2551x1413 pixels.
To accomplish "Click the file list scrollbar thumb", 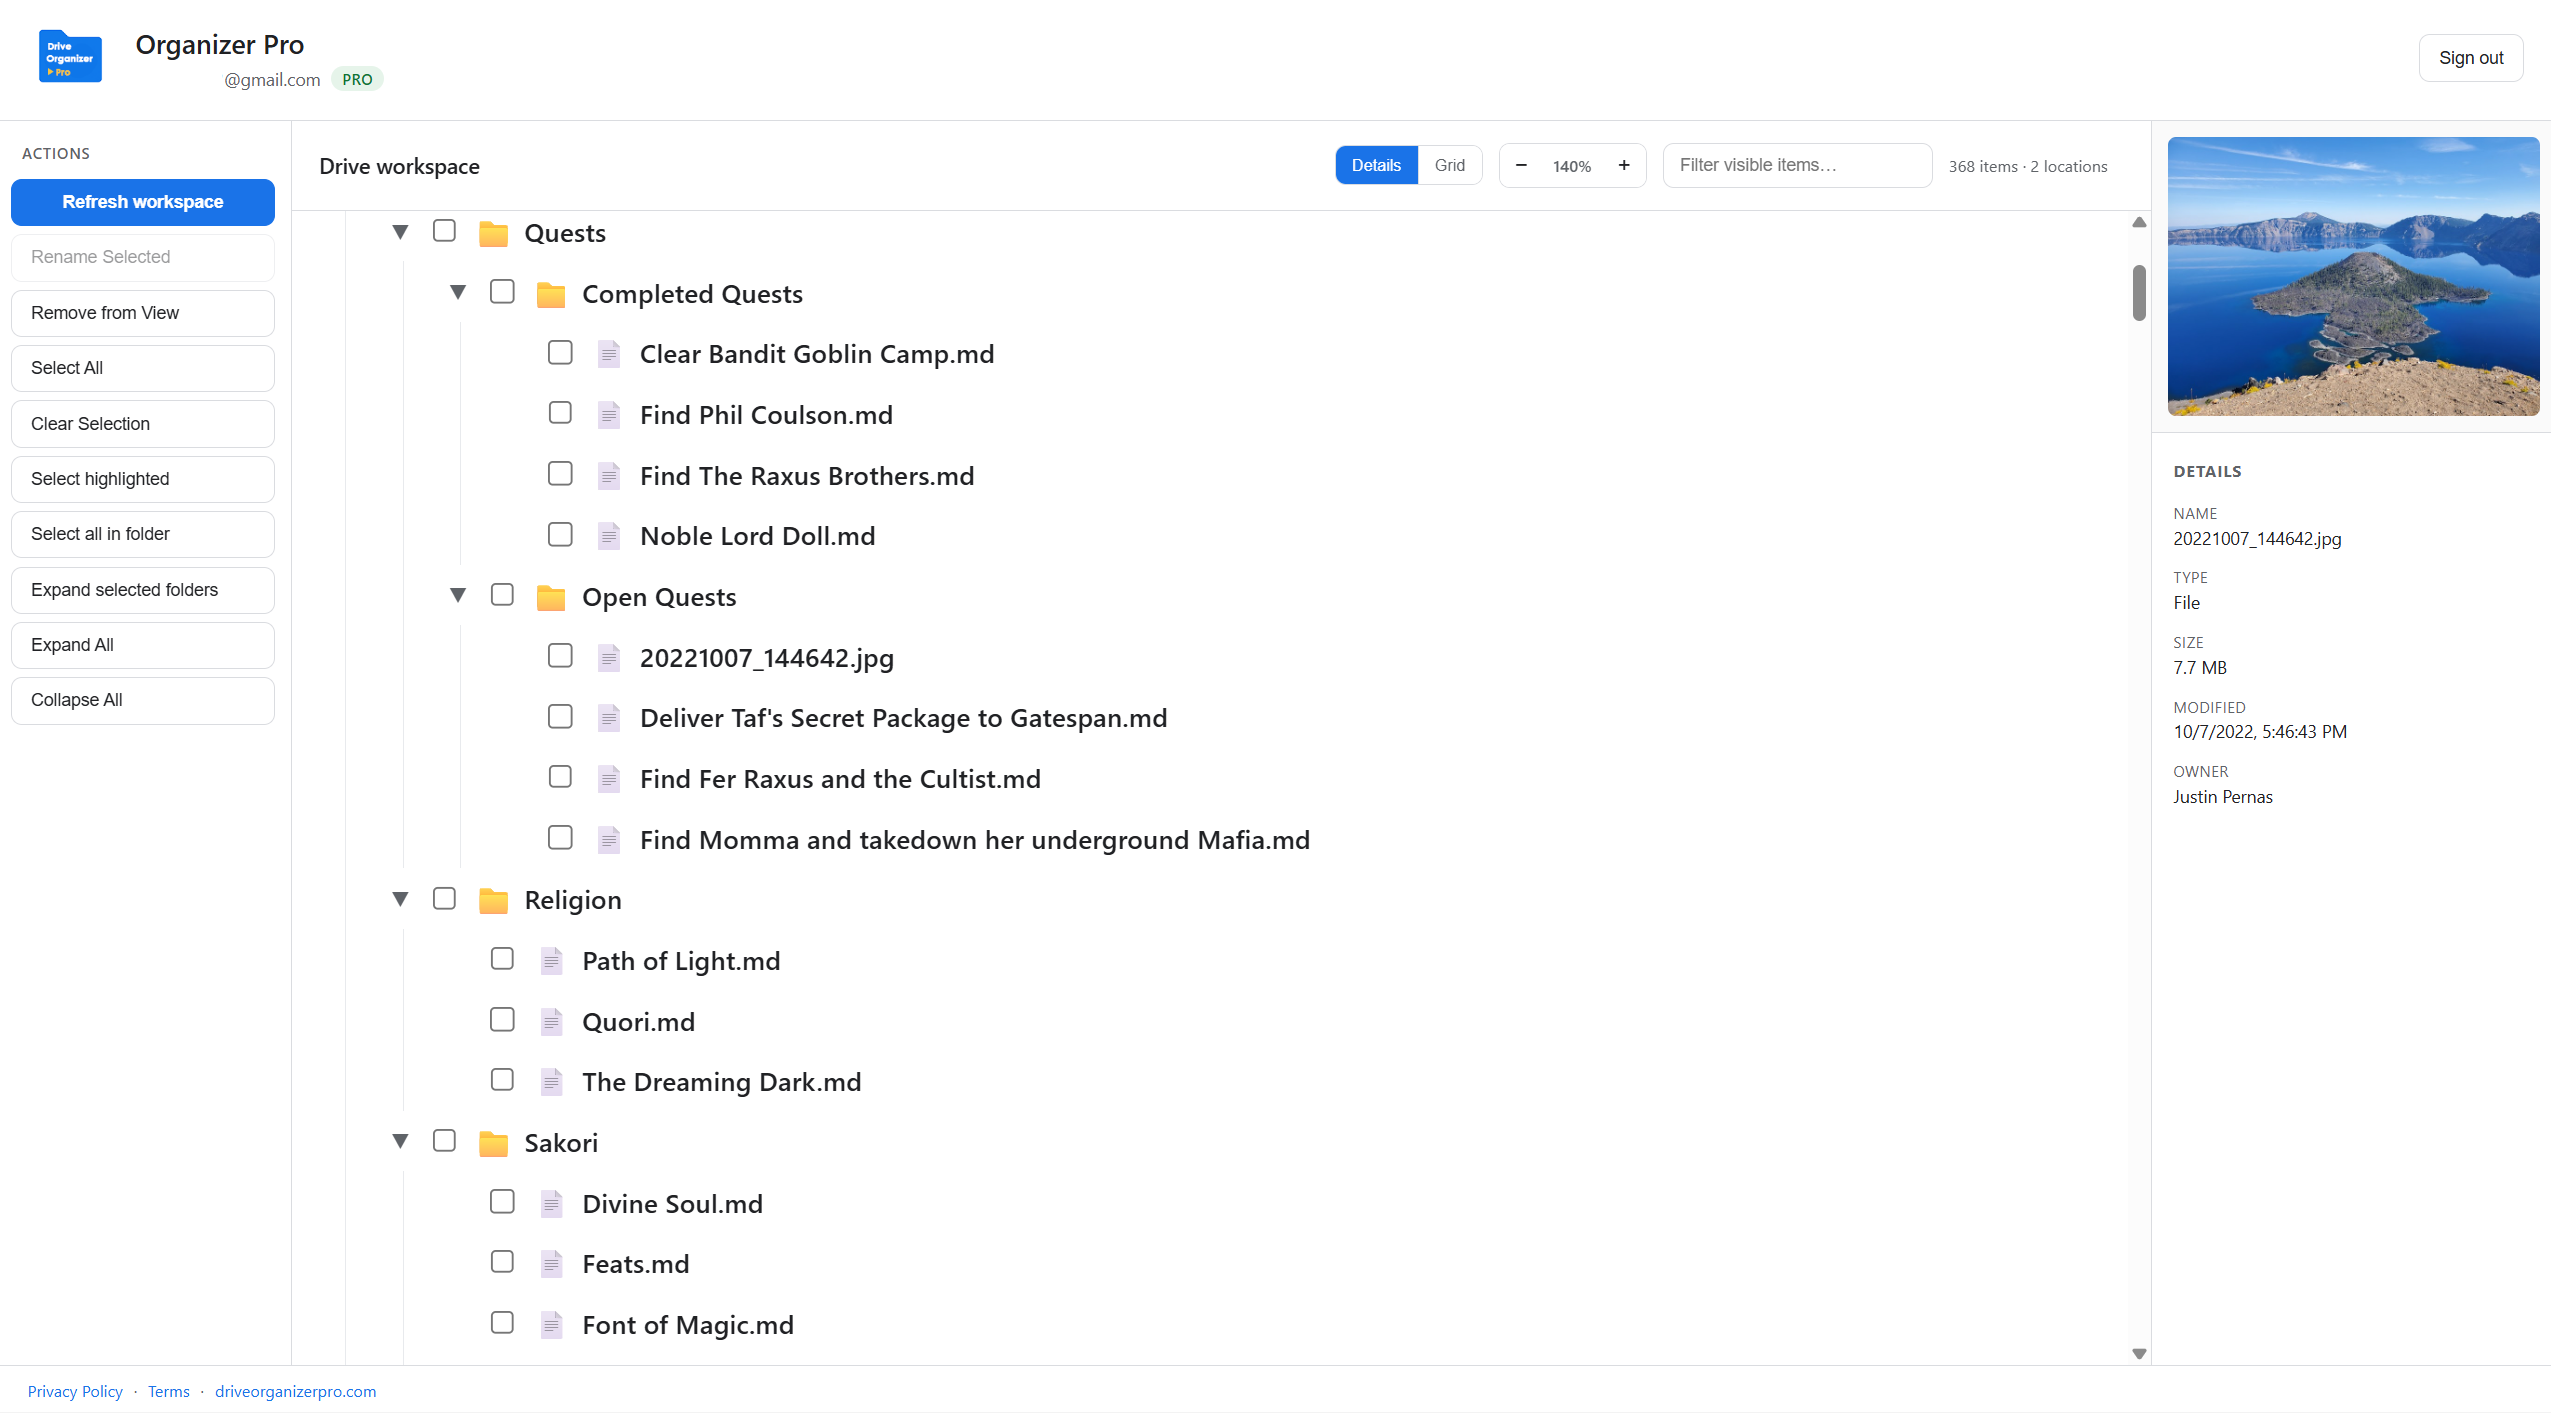I will (2139, 293).
